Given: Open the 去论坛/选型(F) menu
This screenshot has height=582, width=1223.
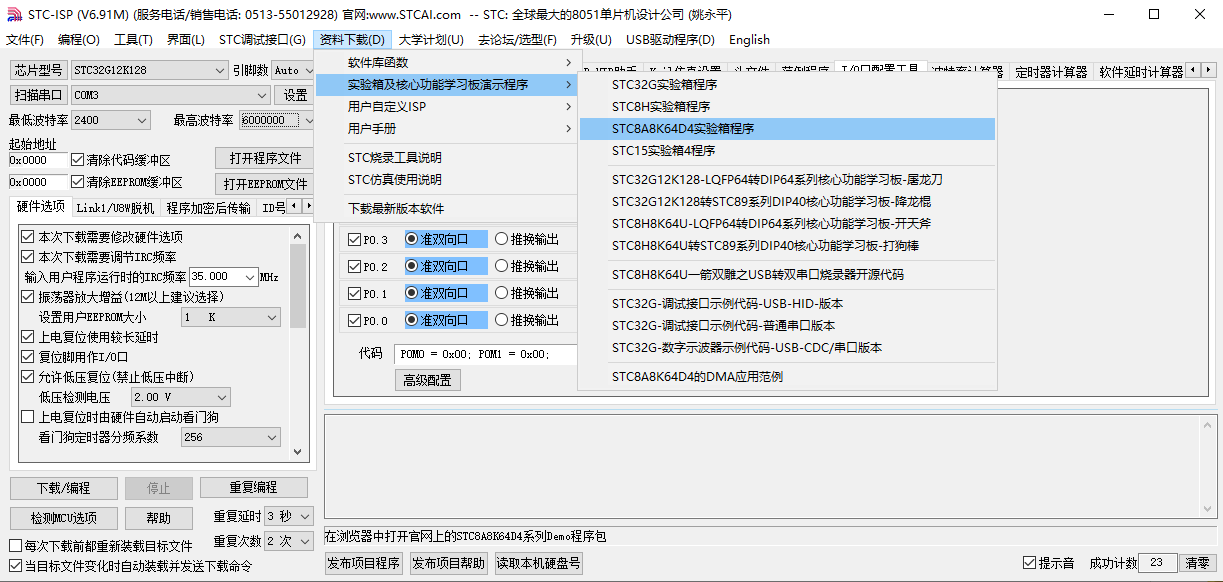Looking at the screenshot, I should click(517, 40).
